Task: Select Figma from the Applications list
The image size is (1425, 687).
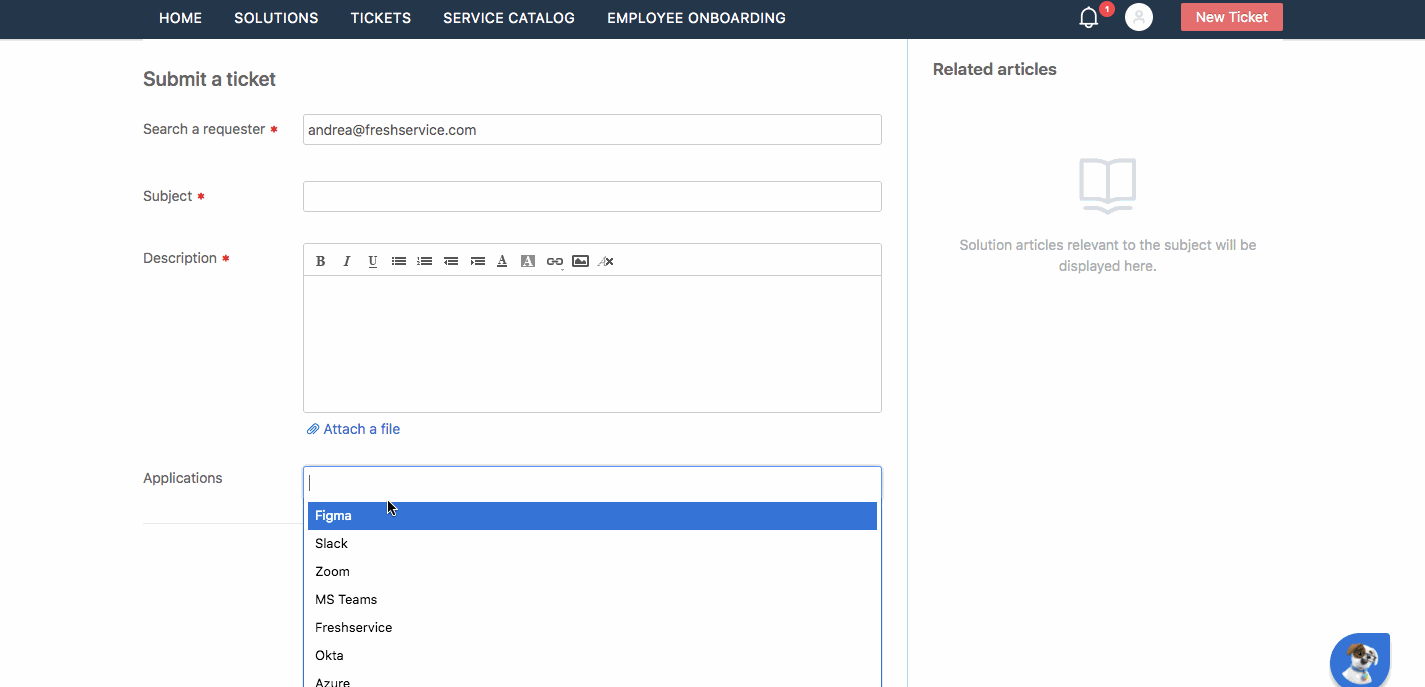Action: point(592,516)
